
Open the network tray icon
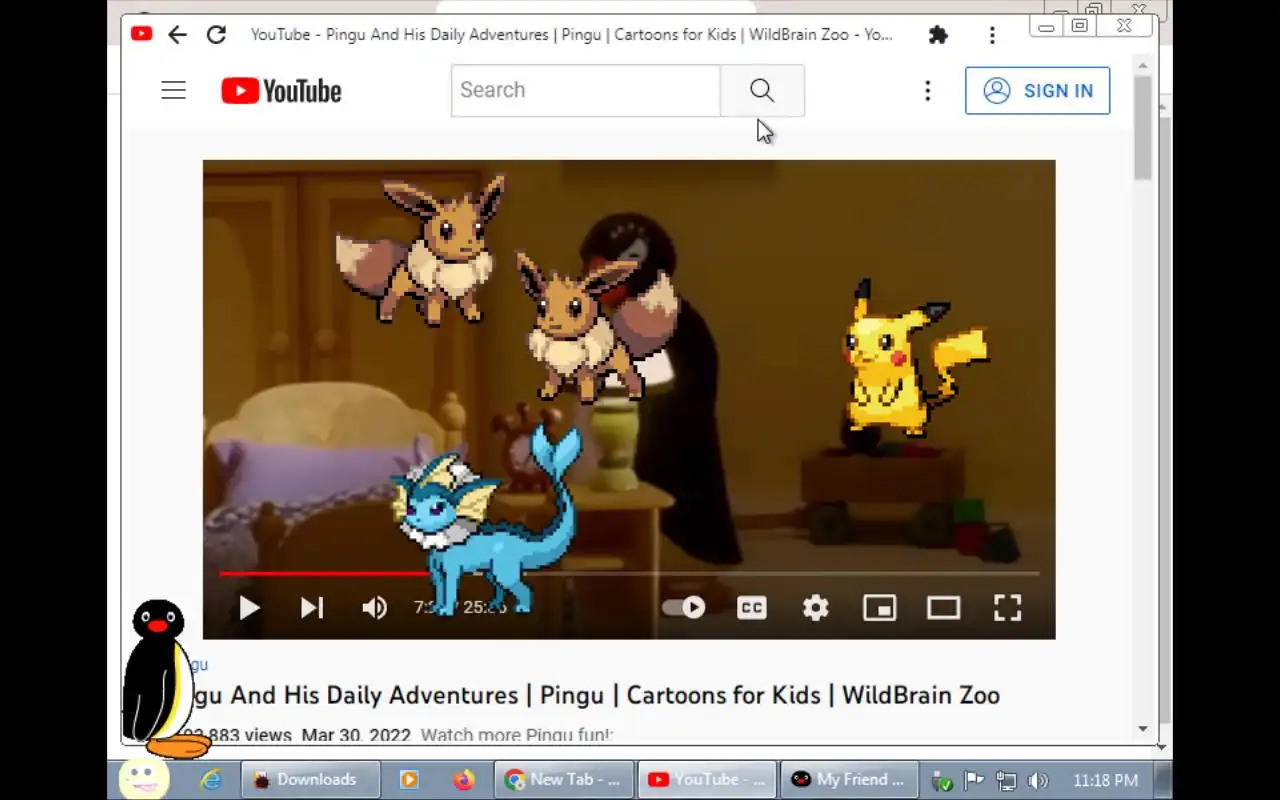(1006, 781)
